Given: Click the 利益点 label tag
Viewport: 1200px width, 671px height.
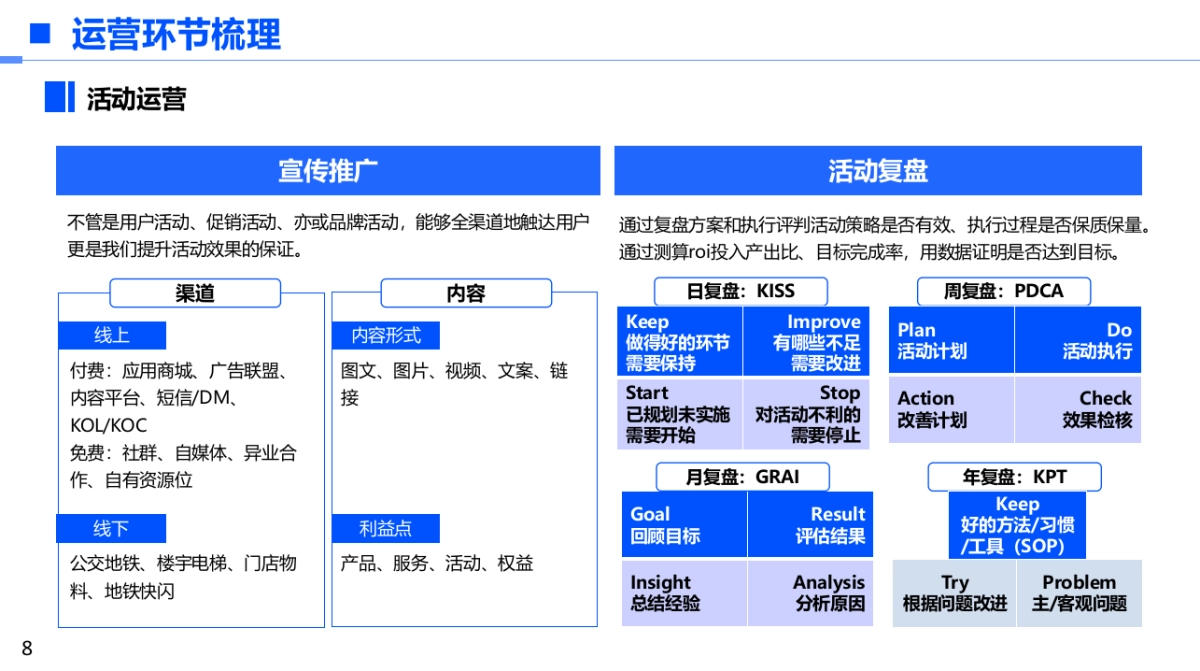Looking at the screenshot, I should point(385,528).
